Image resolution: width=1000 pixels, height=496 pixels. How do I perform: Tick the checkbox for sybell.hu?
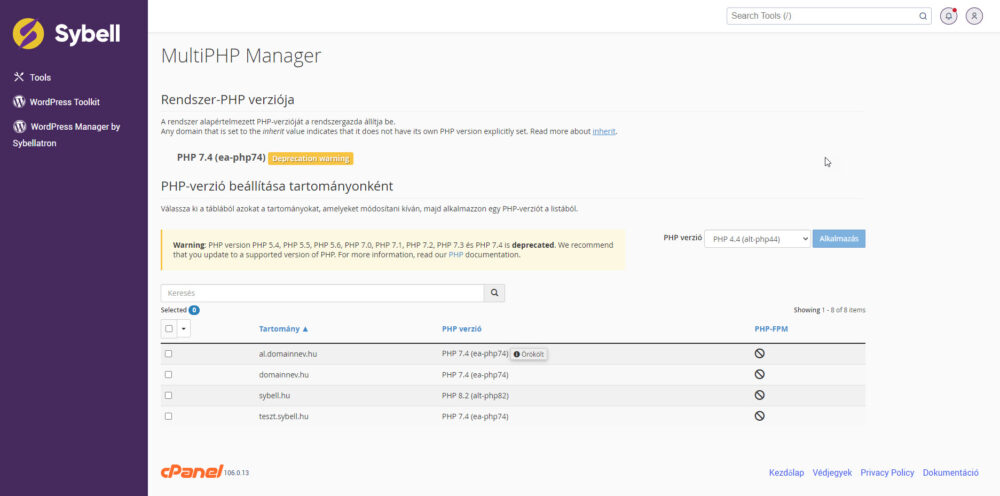(x=168, y=395)
